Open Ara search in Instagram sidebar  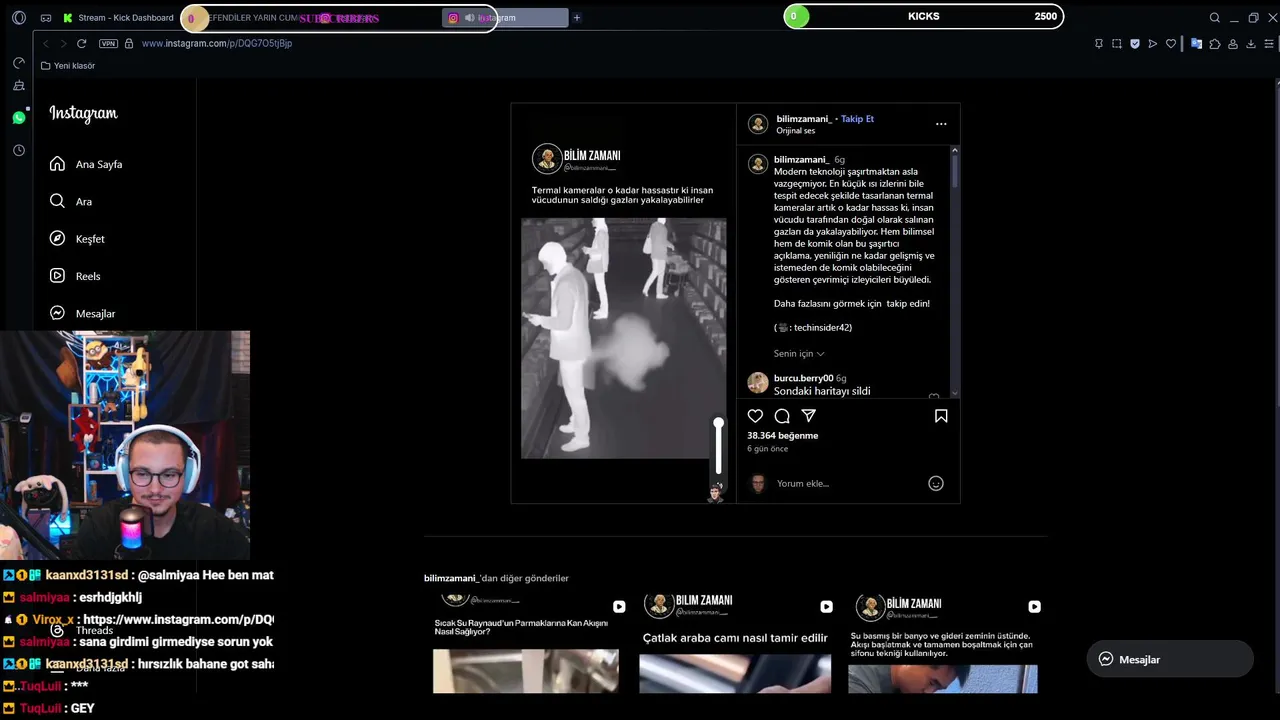(x=70, y=201)
